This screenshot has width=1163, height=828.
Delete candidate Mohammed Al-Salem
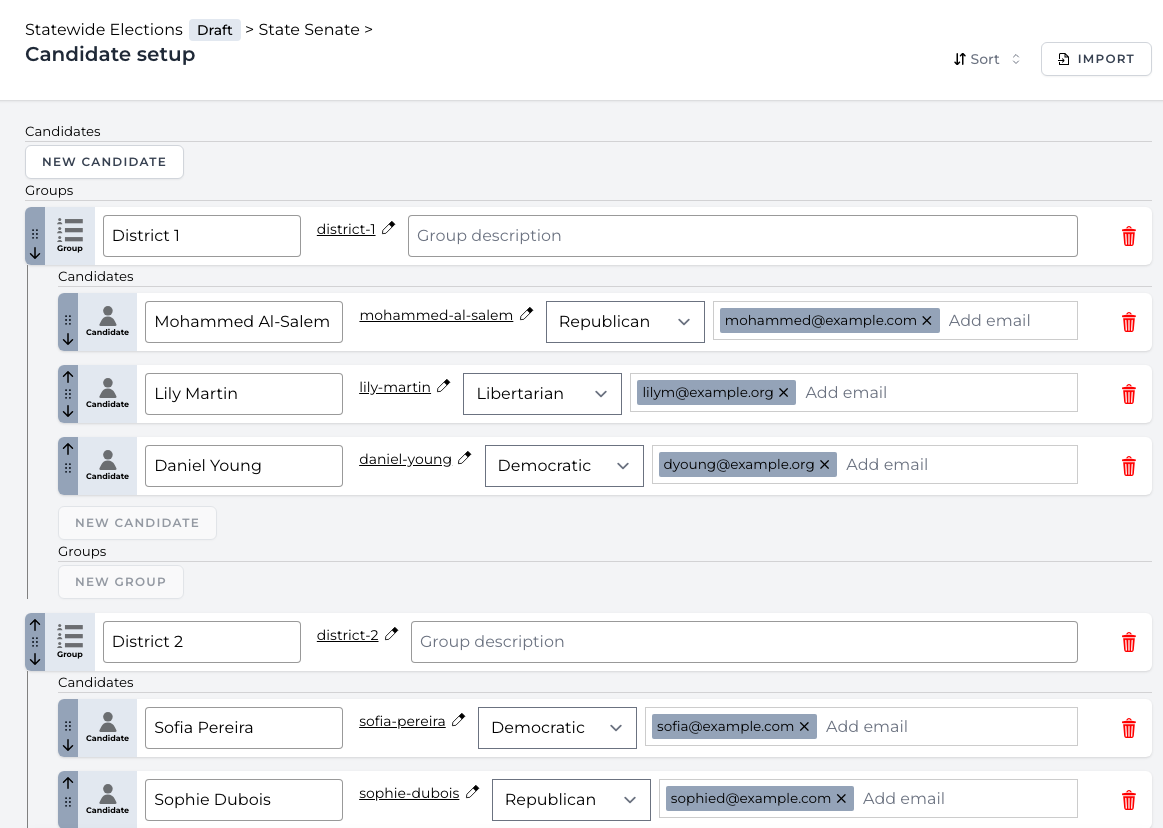pos(1129,322)
